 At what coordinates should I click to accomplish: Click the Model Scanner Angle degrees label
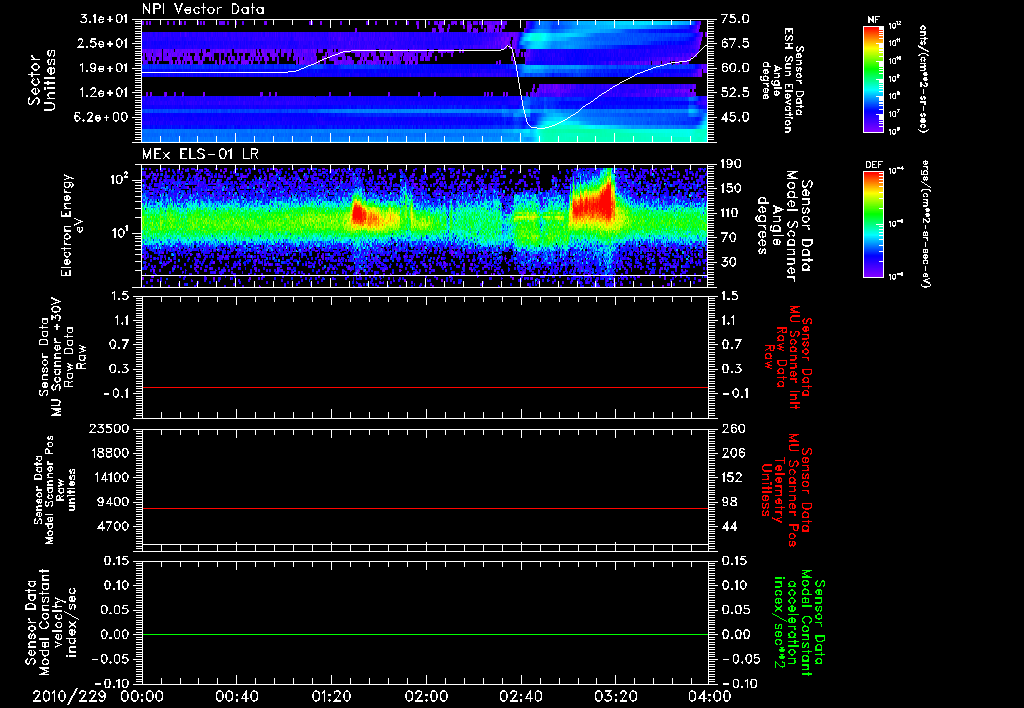[x=784, y=226]
